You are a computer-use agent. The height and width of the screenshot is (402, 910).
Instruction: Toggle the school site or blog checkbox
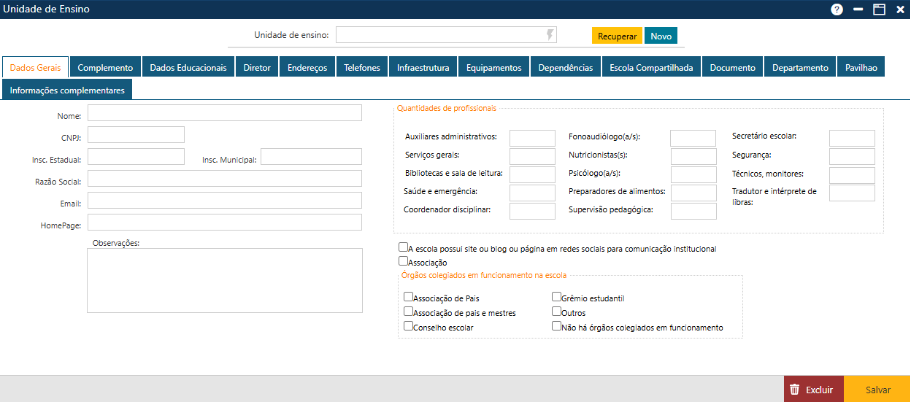[x=402, y=247]
